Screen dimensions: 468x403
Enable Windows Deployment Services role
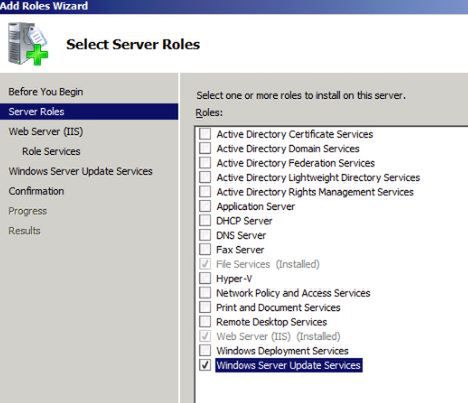click(x=205, y=350)
